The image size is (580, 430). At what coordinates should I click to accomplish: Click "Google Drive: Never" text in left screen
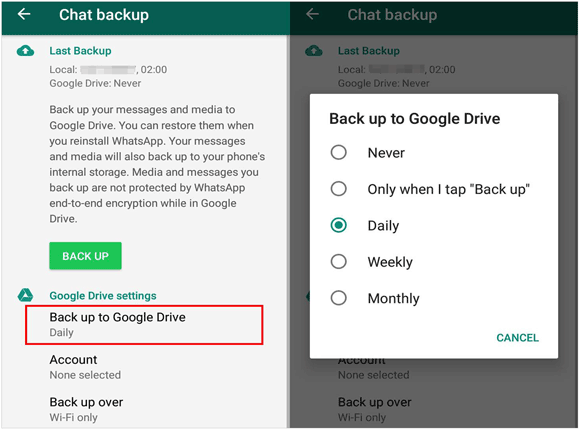click(95, 83)
